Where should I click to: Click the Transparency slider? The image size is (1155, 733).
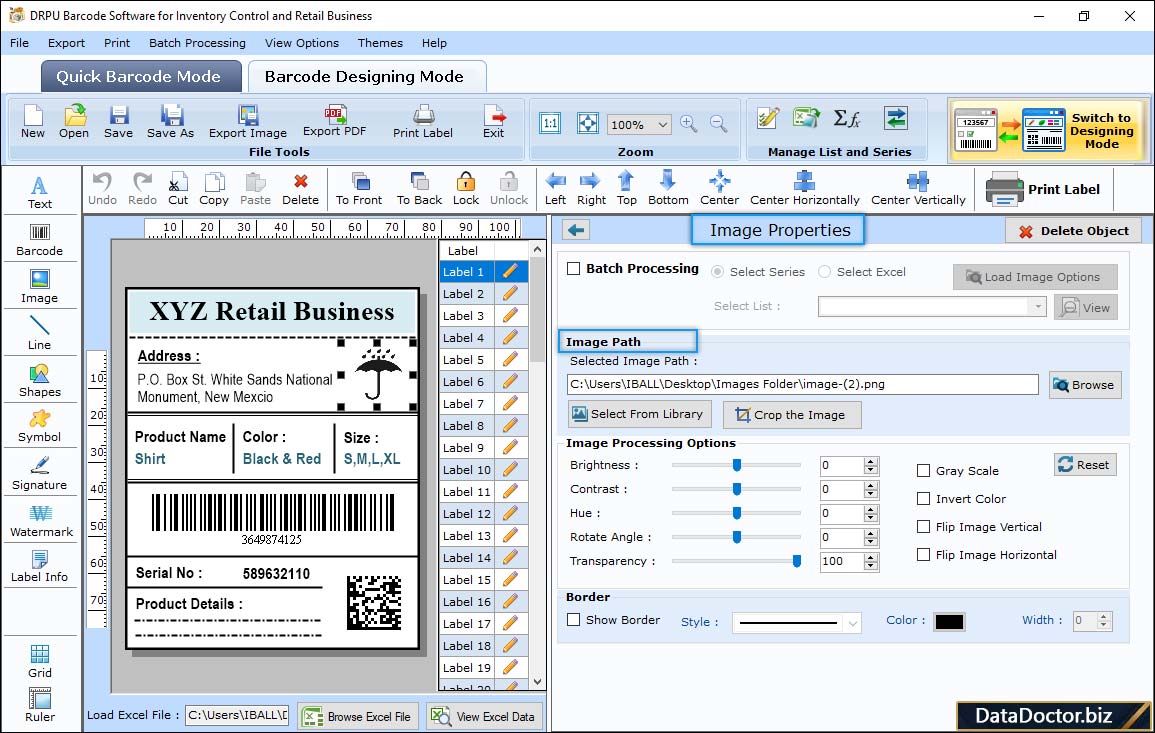(x=737, y=561)
